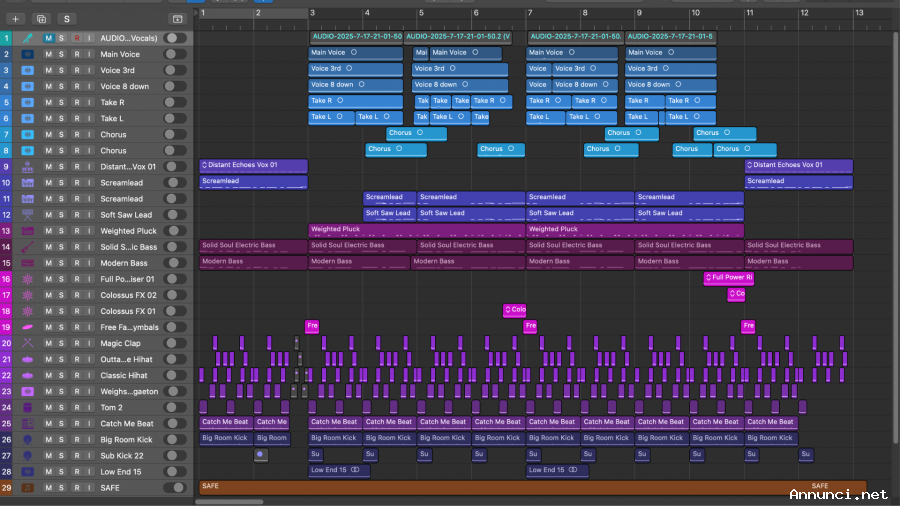The height and width of the screenshot is (506, 900).
Task: Add a new track with the plus button
Action: [x=14, y=19]
